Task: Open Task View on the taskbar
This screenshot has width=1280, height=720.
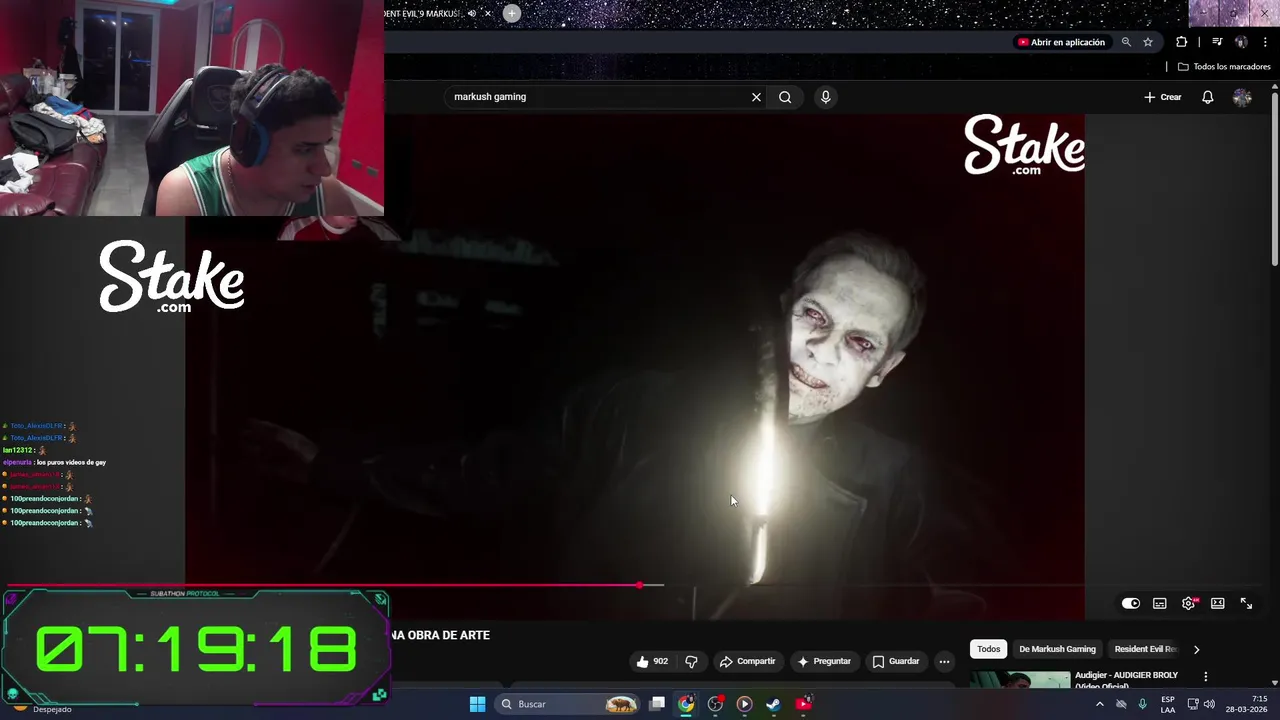Action: tap(657, 704)
